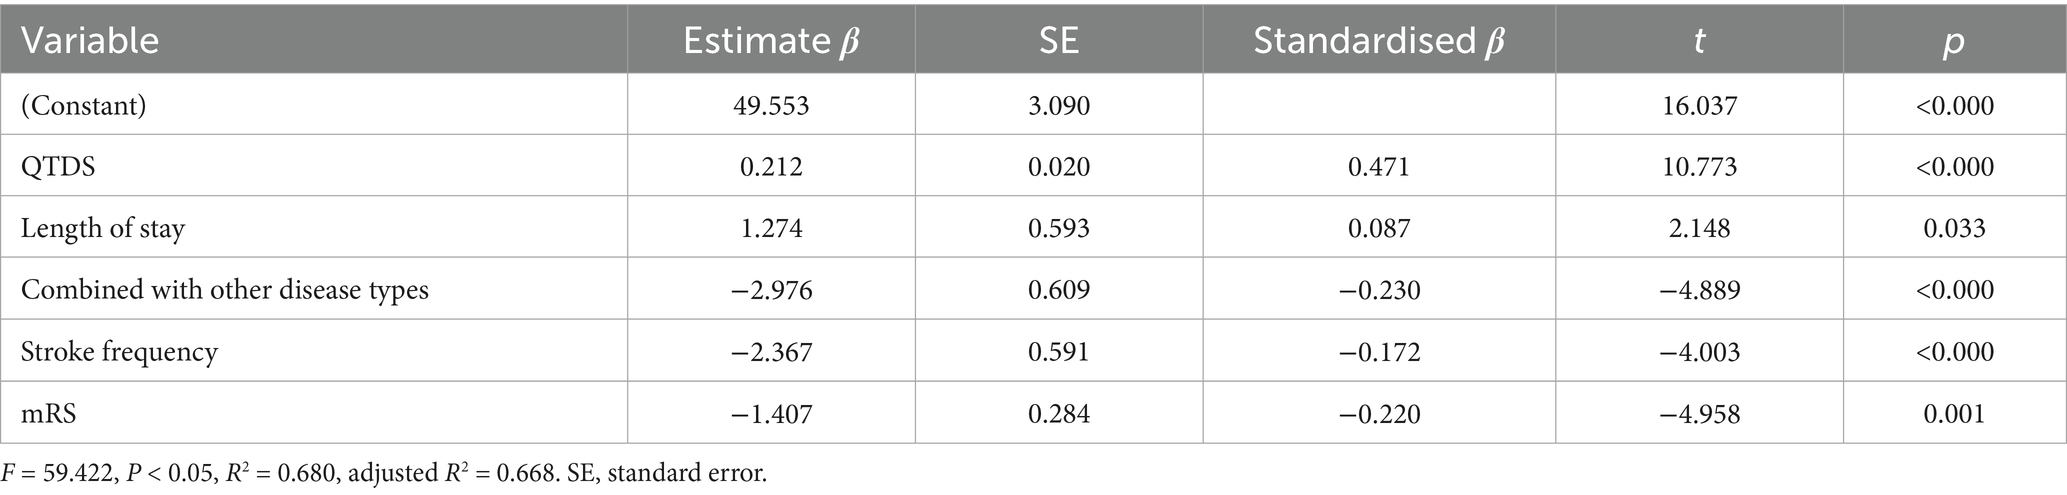Click the t column header

[1699, 40]
